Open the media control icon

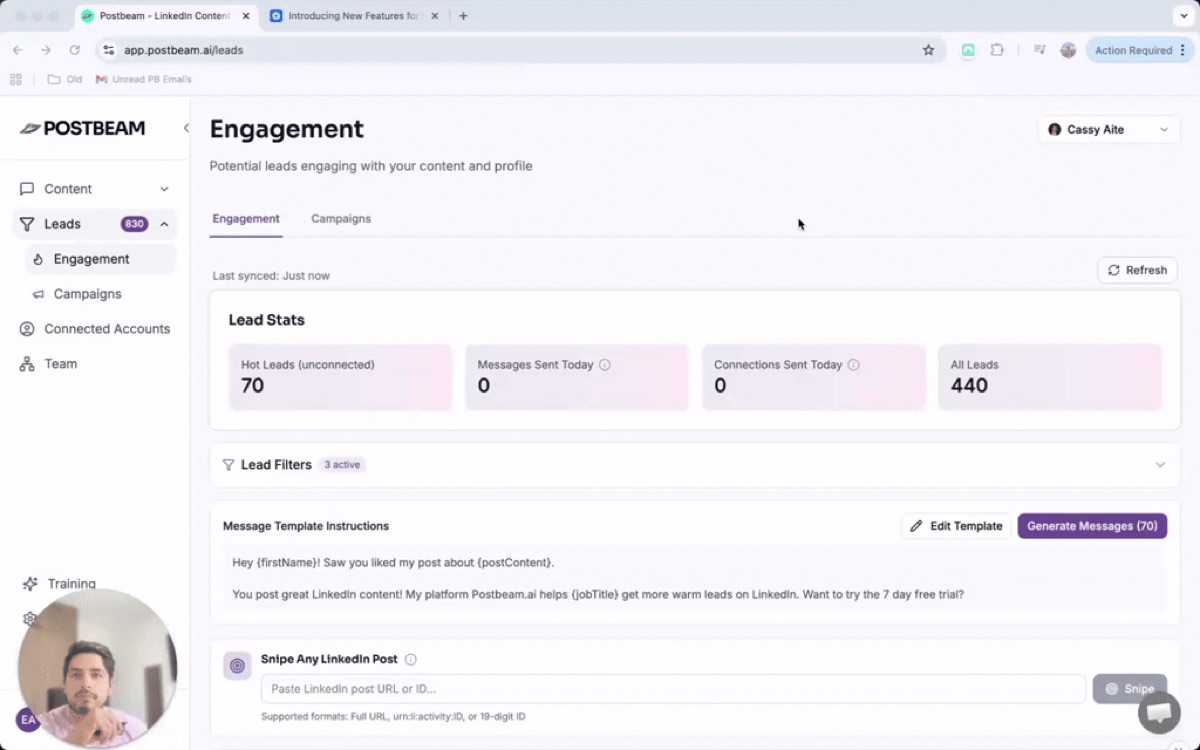(1040, 50)
